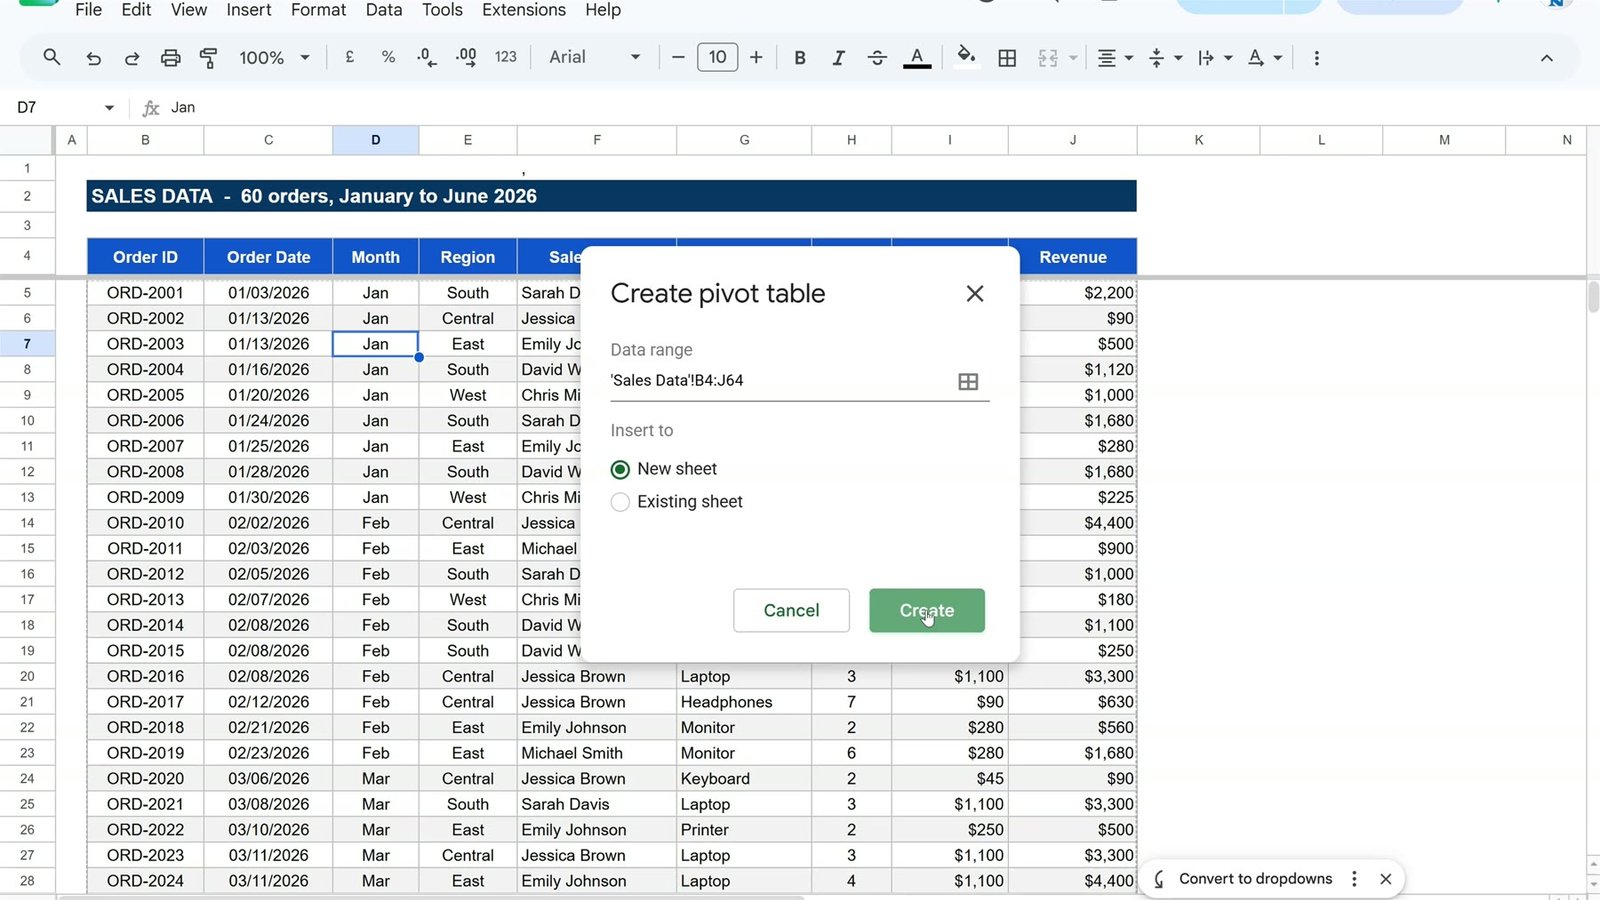Screen dimensions: 1600x900
Task: Select the Headphones product cell
Action: click(x=744, y=702)
